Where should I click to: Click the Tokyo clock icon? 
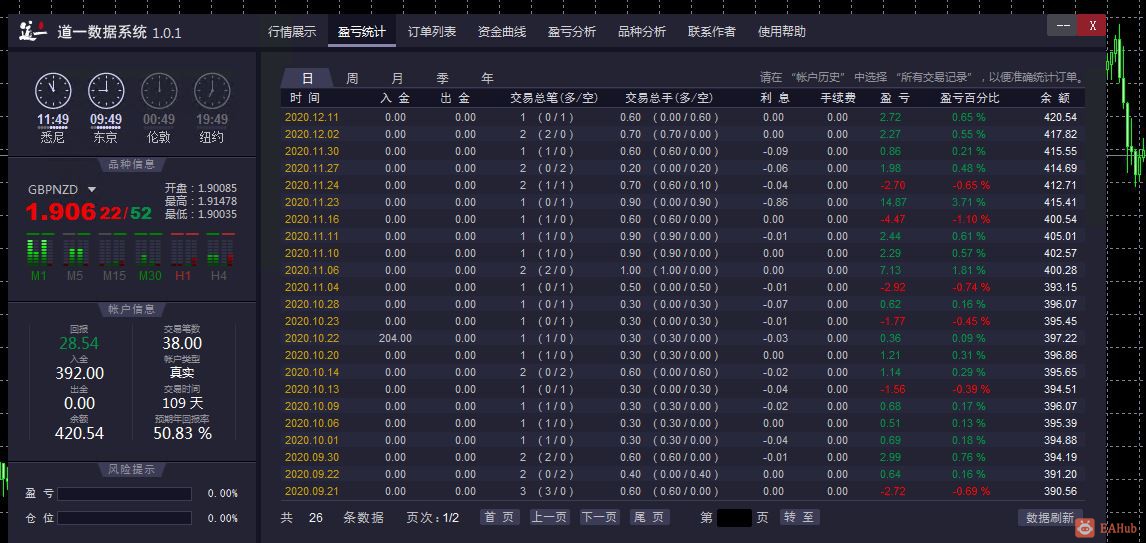point(106,91)
